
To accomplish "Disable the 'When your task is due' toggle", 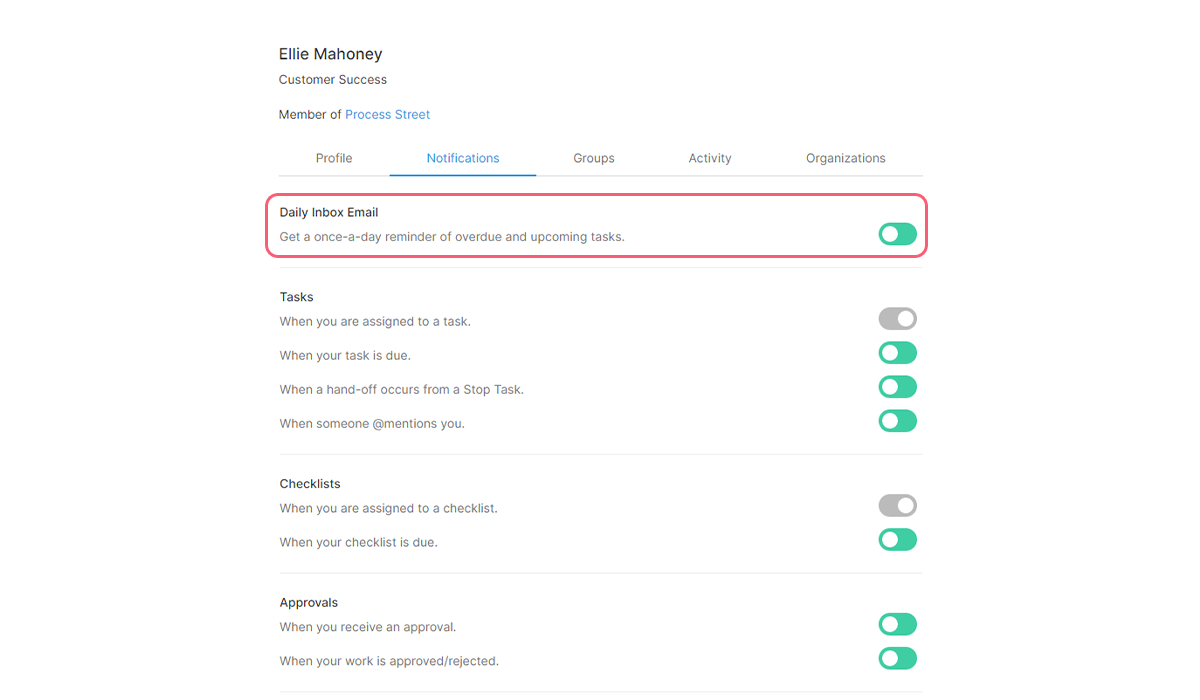I will click(x=897, y=353).
